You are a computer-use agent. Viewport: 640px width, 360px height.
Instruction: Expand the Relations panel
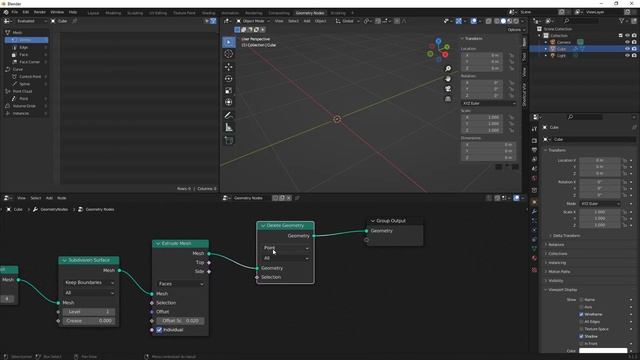[556, 245]
